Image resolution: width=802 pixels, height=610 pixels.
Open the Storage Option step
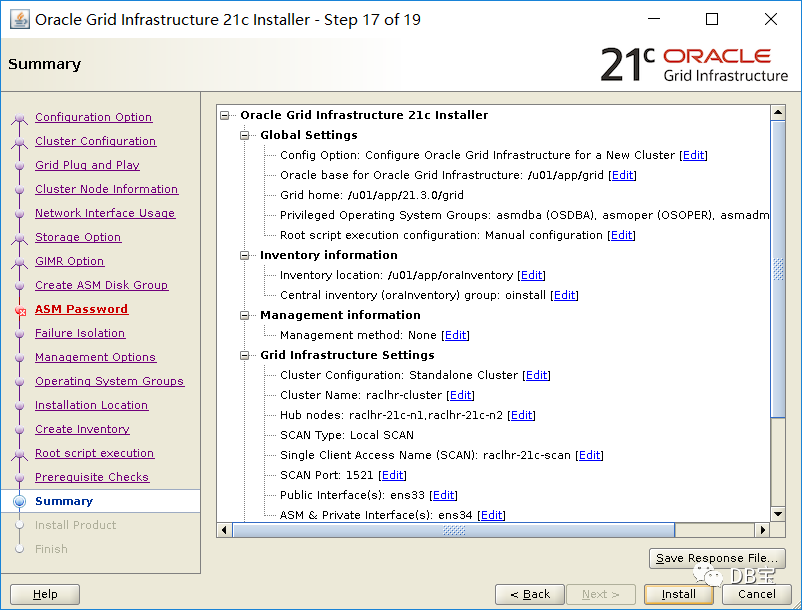tap(78, 237)
